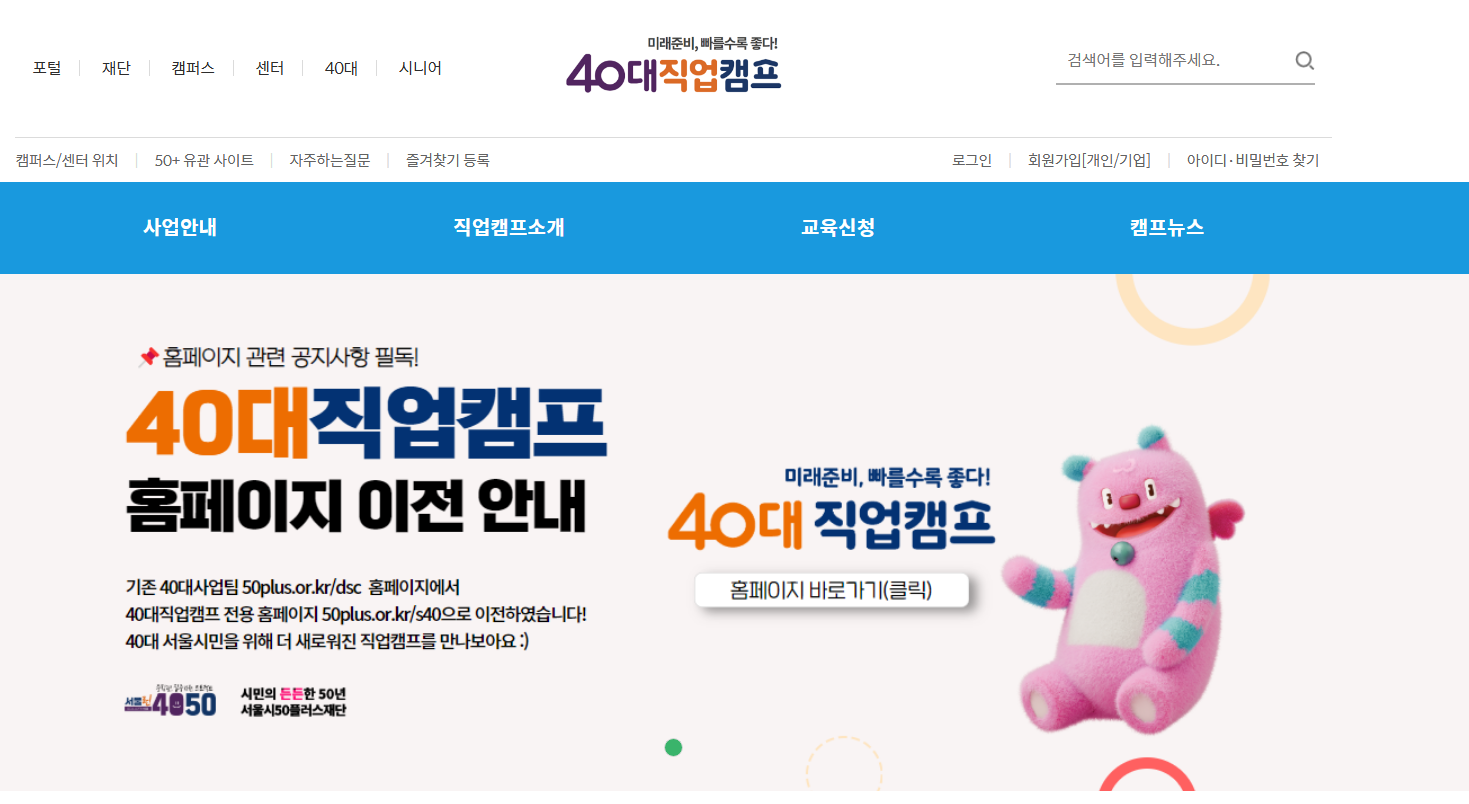Expand the 교육신청 navigation menu
This screenshot has height=804, width=1469.
coord(838,227)
